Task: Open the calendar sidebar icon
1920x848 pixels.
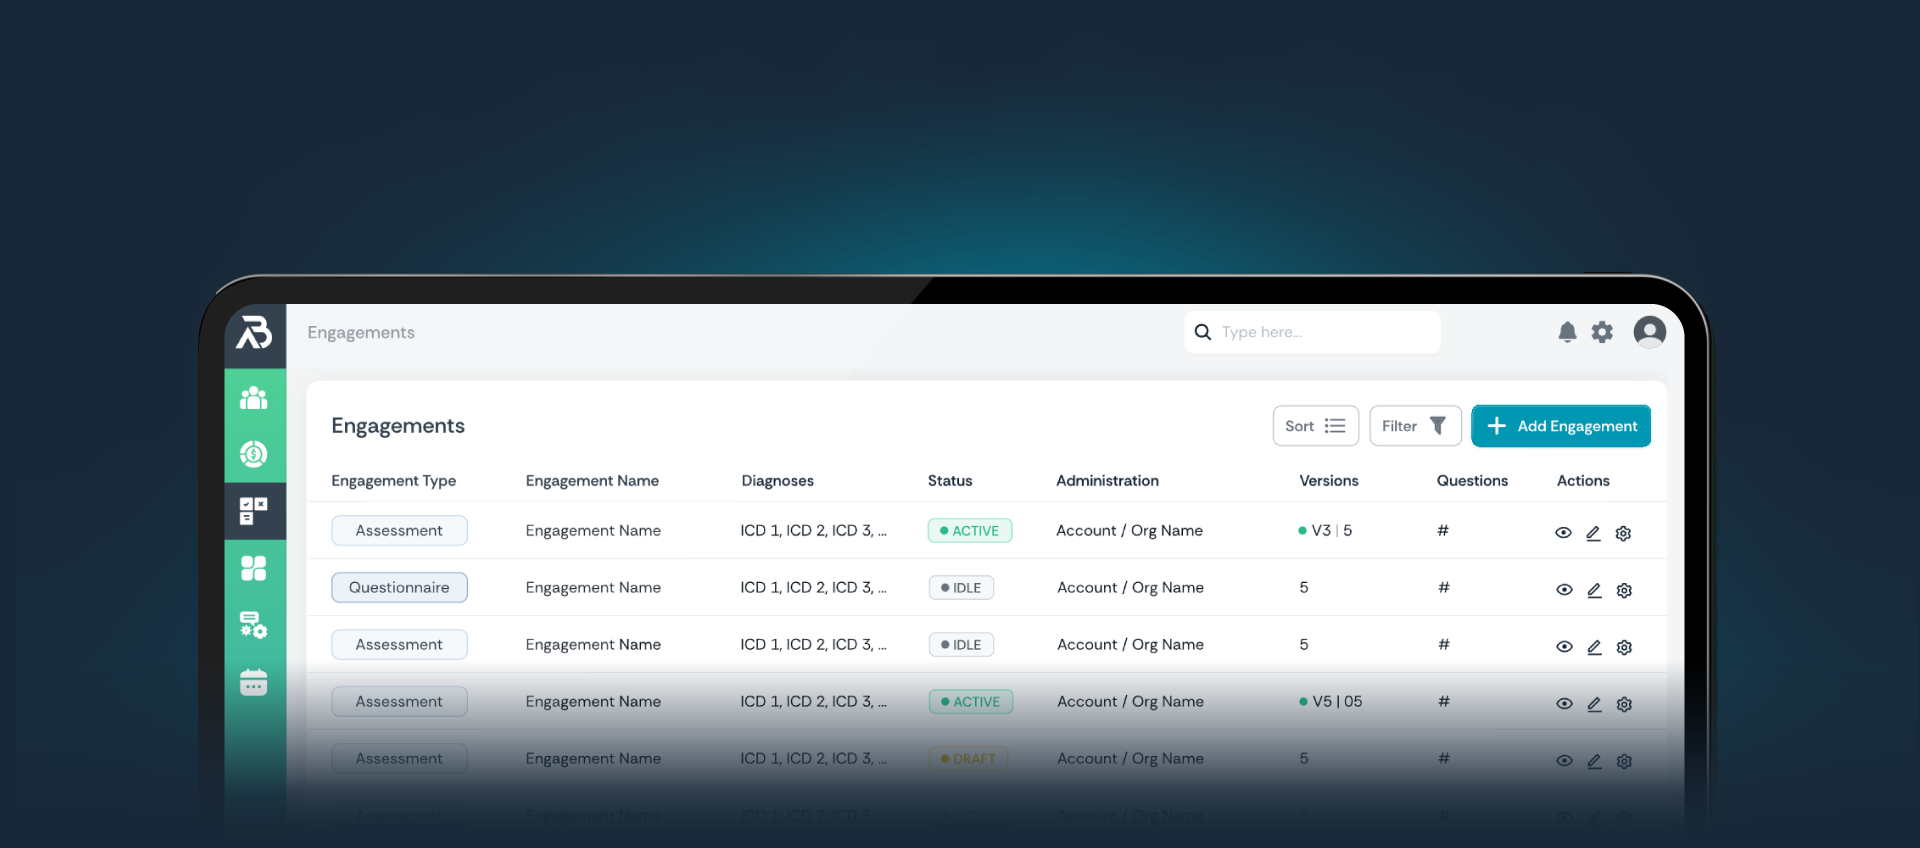Action: 254,682
